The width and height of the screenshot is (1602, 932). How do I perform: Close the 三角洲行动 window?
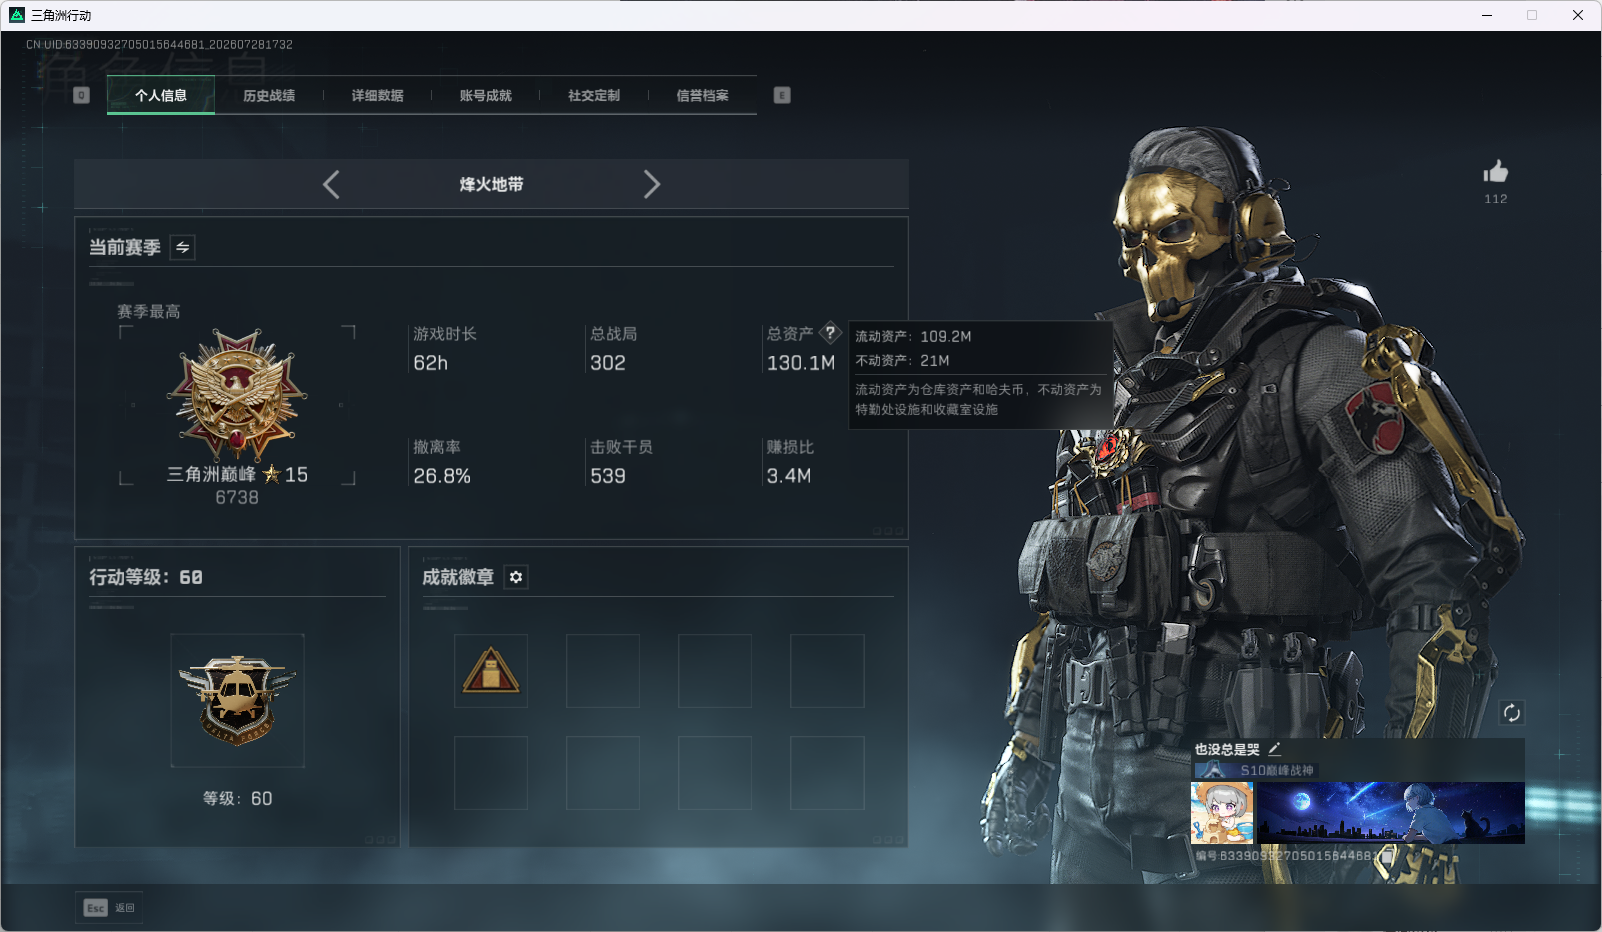pyautogui.click(x=1578, y=15)
